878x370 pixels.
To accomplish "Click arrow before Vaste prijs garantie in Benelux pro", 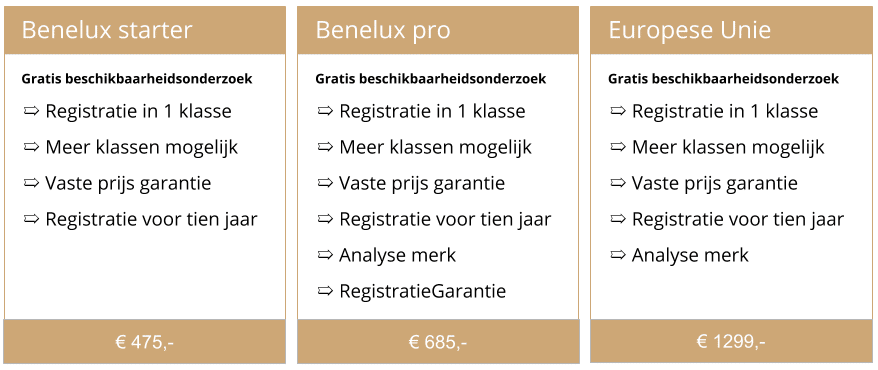I will point(325,183).
